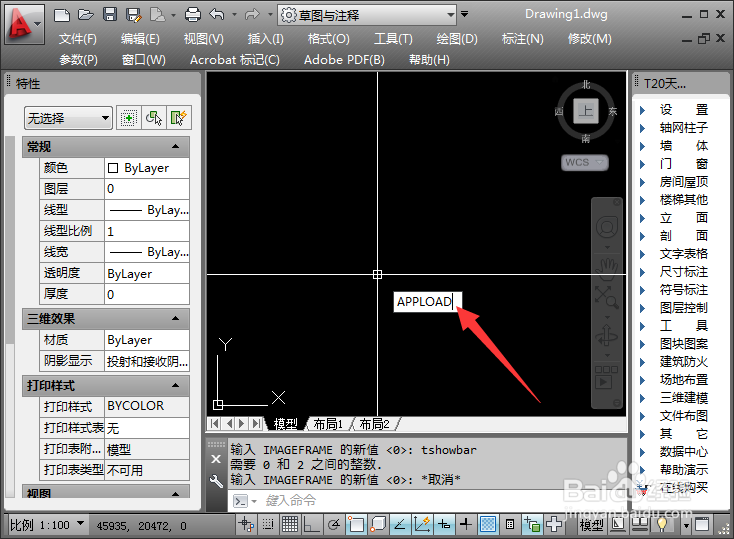Click 尺寸标注 in T20 panel
Viewport: 734px width, 539px height.
pos(683,272)
